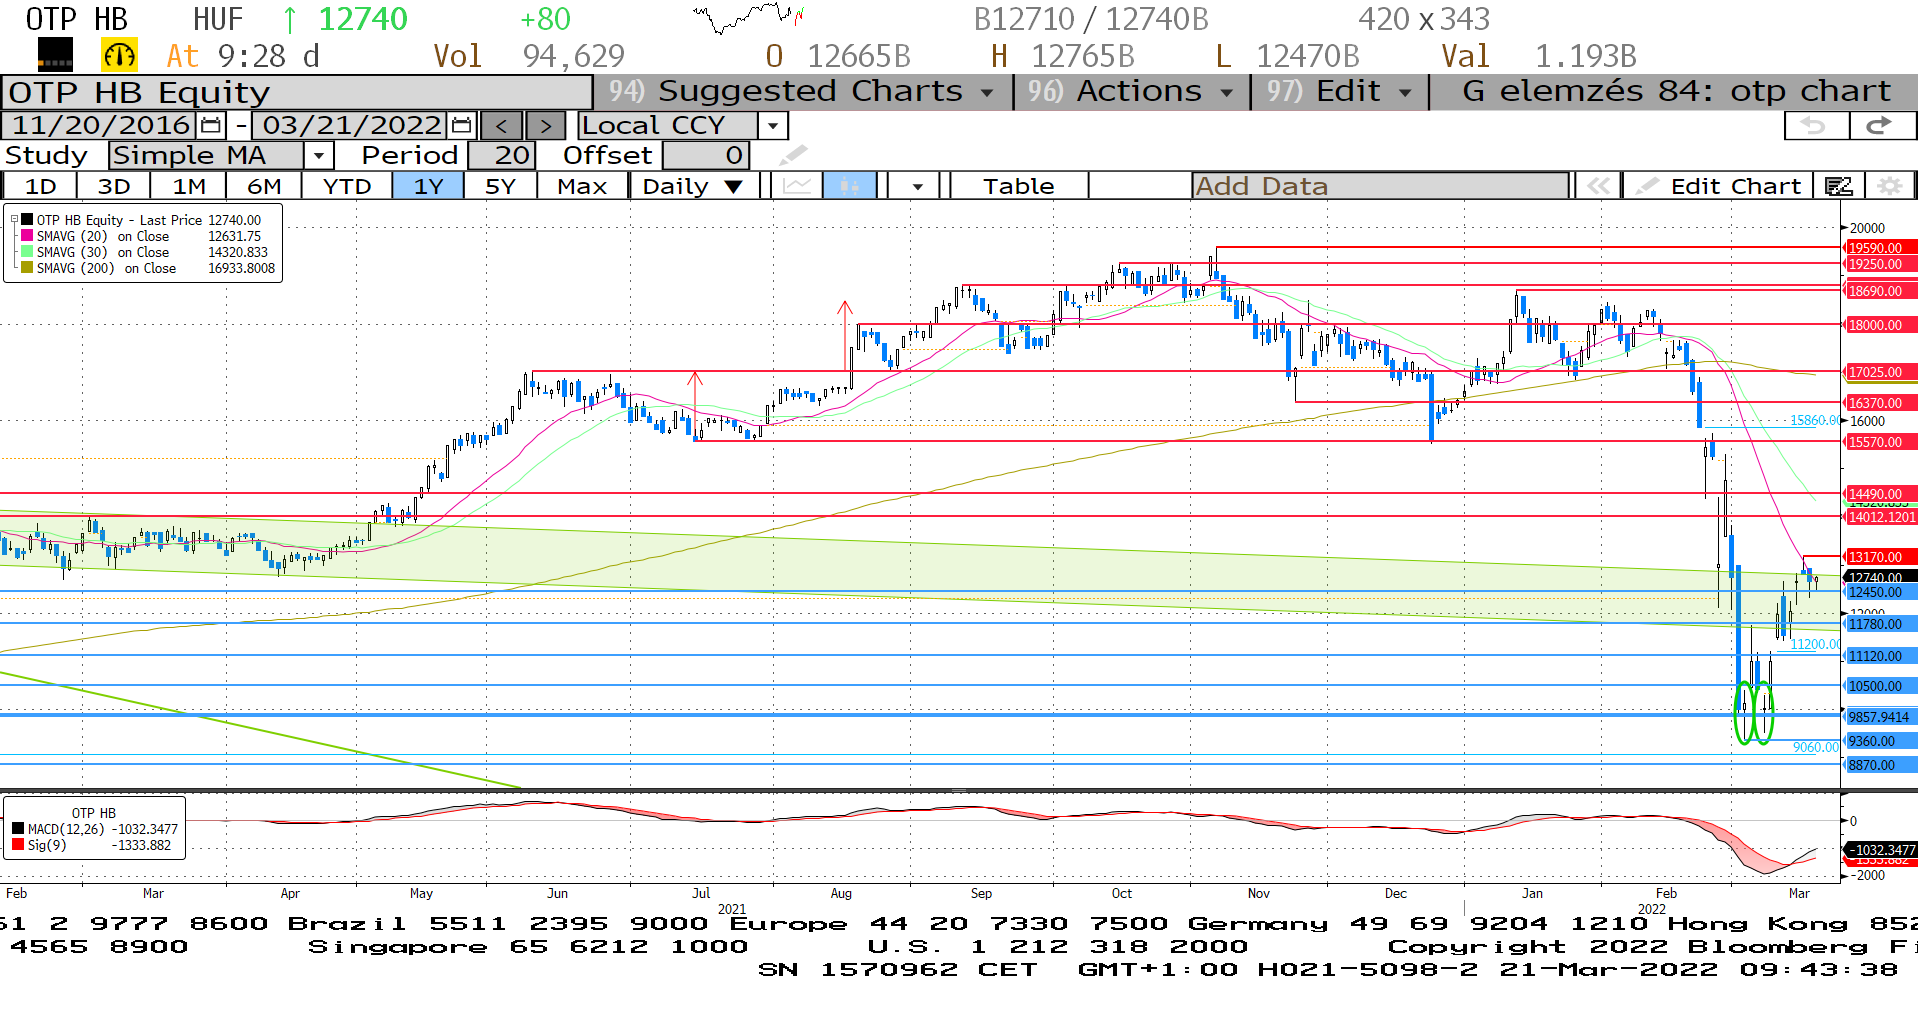Click SMAVG (20) magenta color swatch
Image resolution: width=1918 pixels, height=1025 pixels.
[x=27, y=236]
